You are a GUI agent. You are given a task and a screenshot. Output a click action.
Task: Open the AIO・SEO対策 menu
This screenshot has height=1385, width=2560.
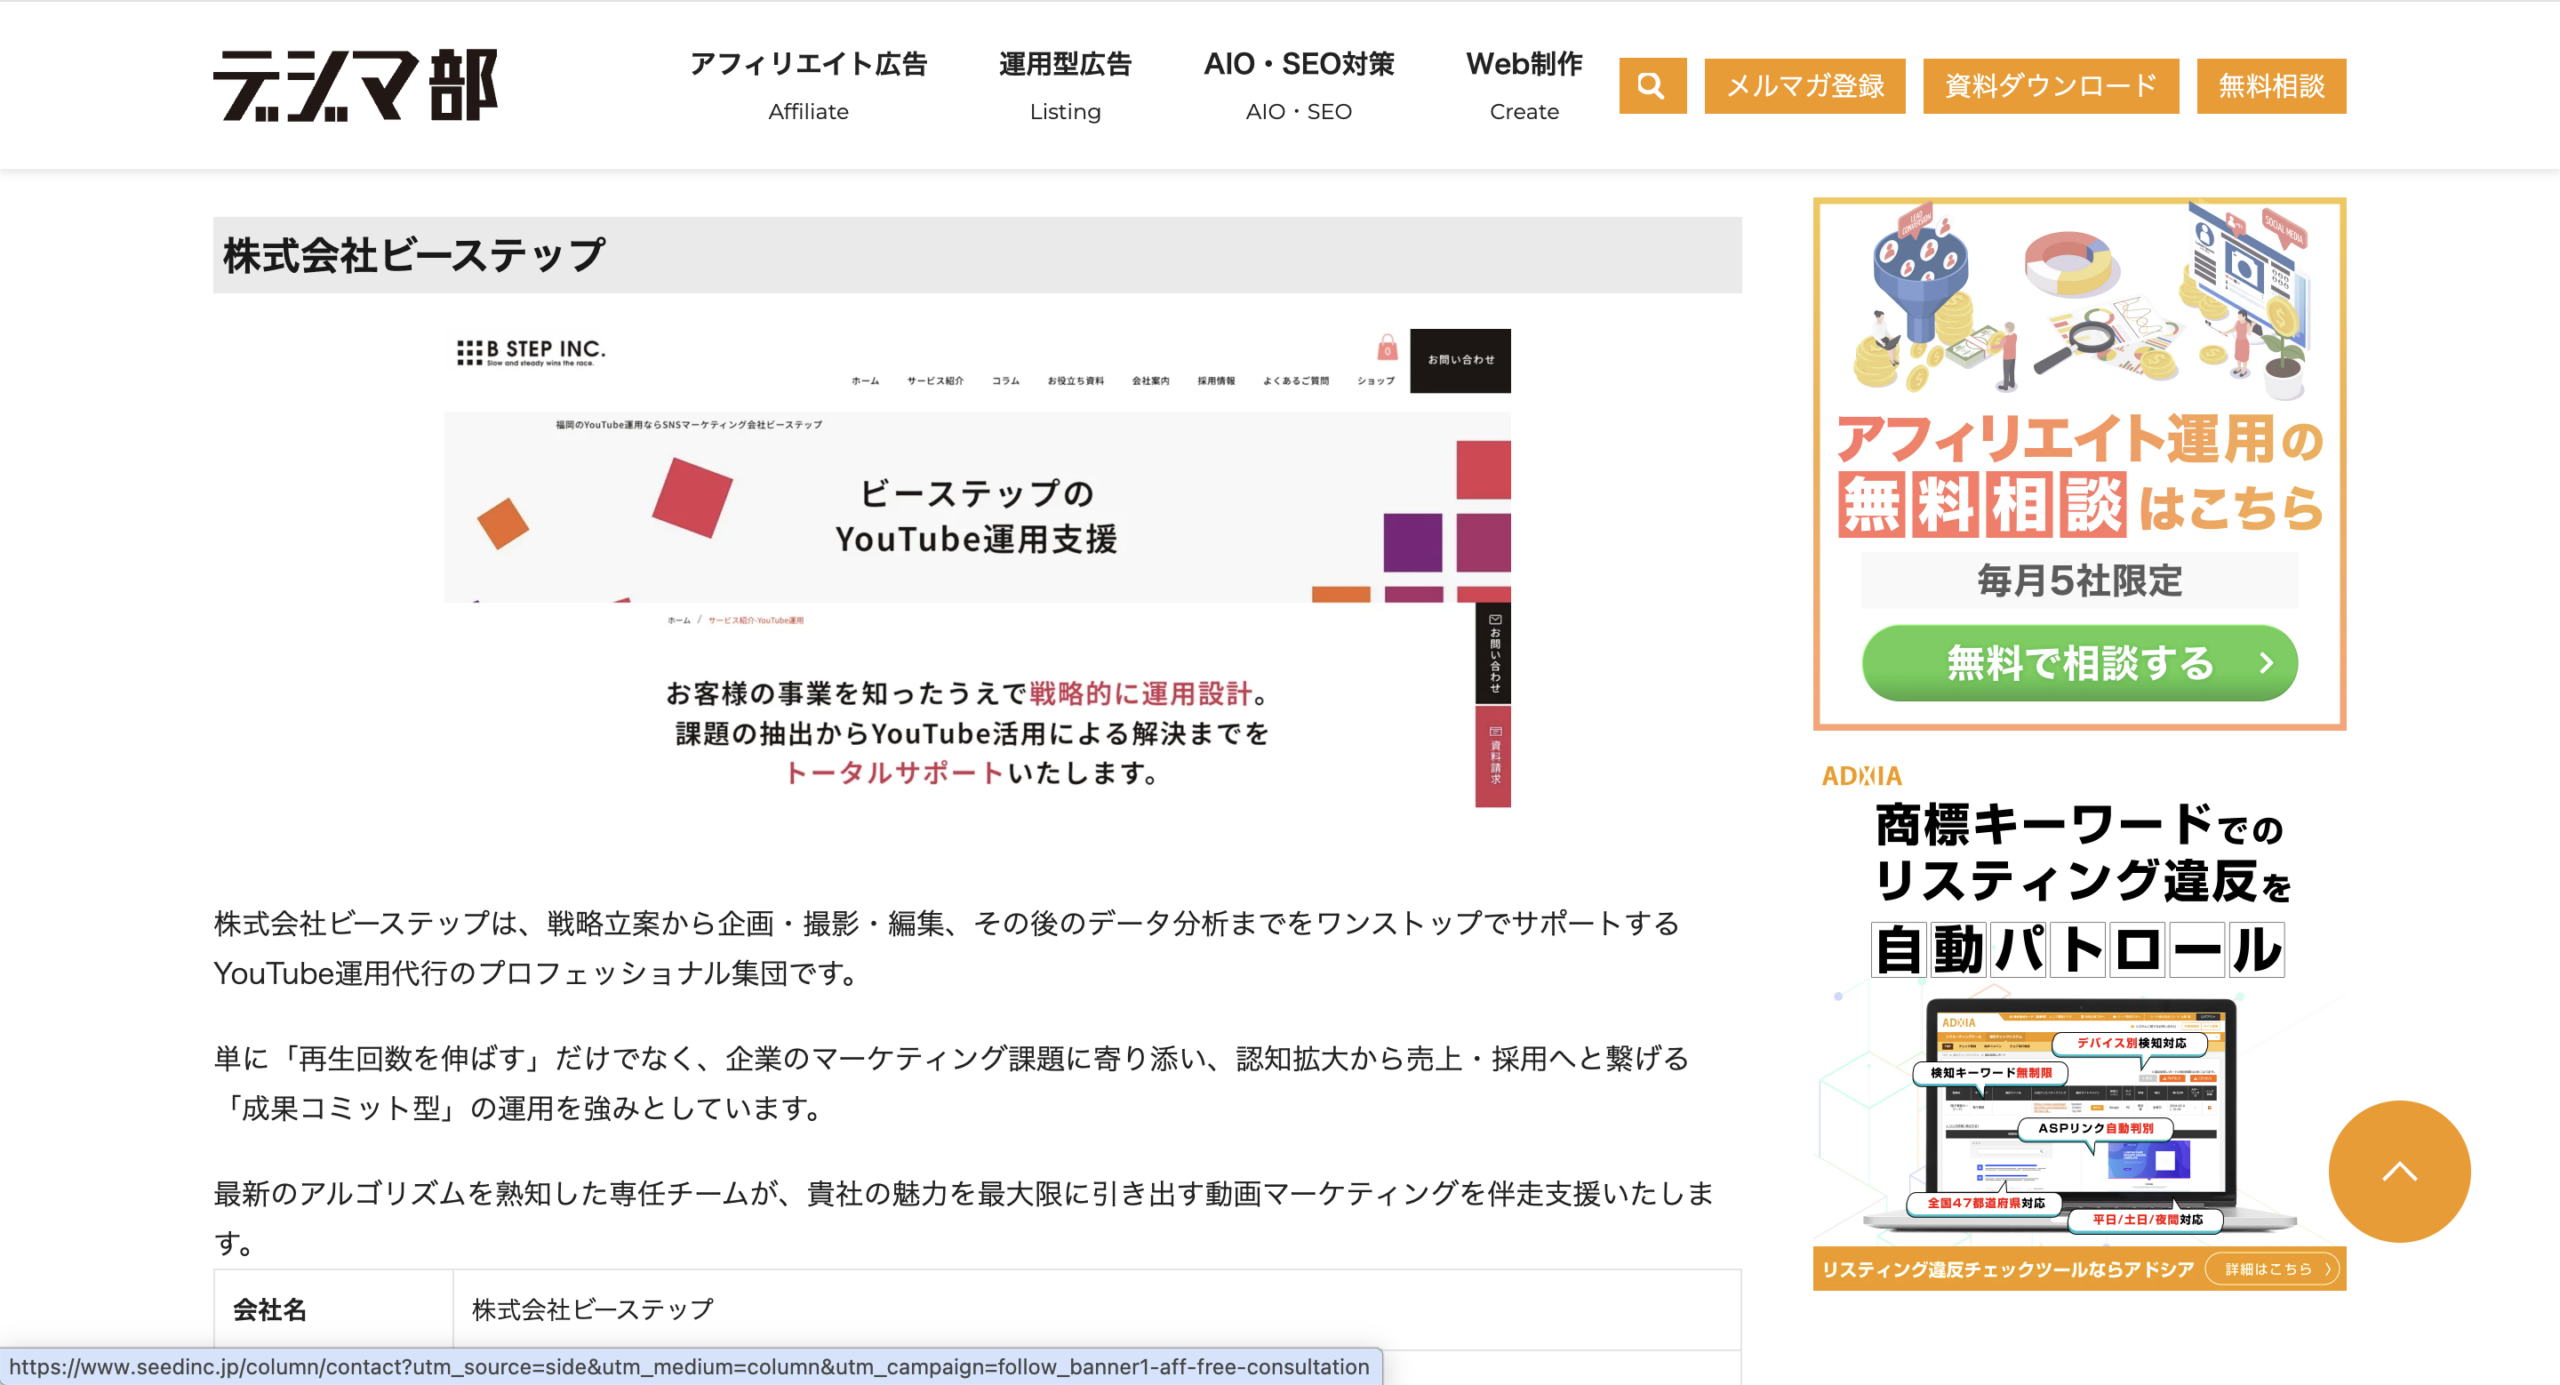click(1298, 86)
